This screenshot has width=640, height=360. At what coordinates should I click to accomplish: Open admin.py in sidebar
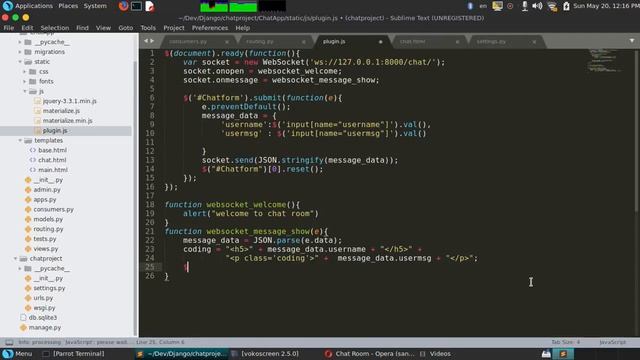point(47,190)
